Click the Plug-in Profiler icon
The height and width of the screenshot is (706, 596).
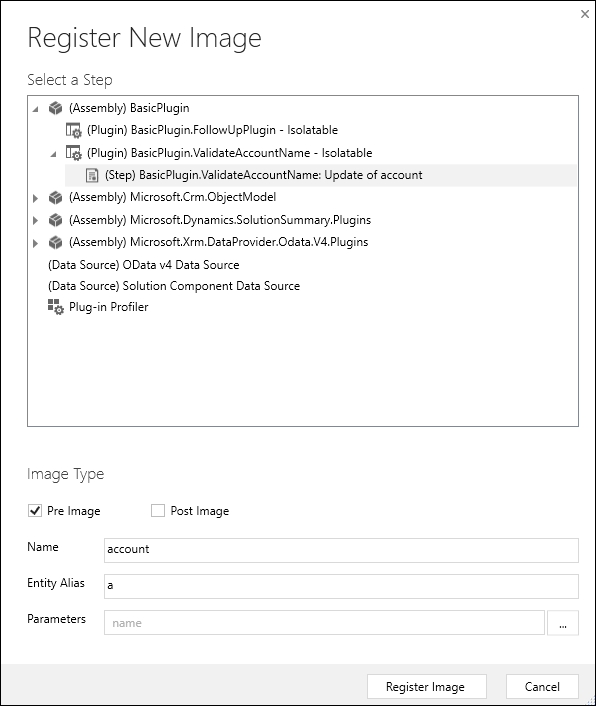56,307
